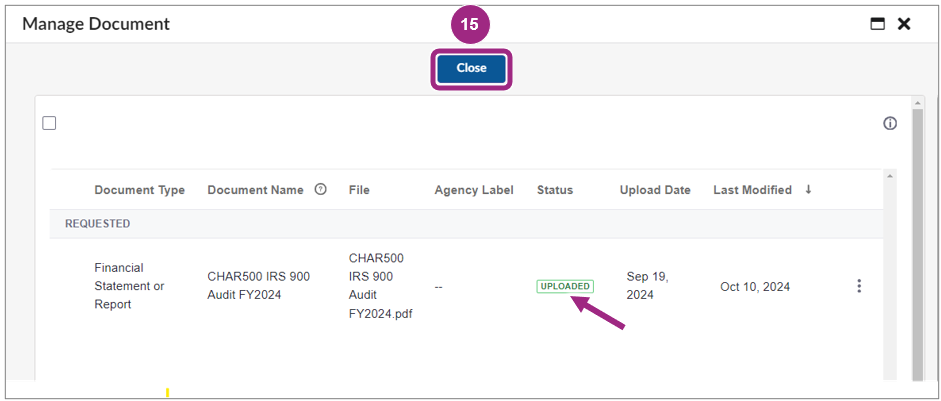This screenshot has height=401, width=941.
Task: Dismiss dialog with the X icon
Action: tap(904, 24)
